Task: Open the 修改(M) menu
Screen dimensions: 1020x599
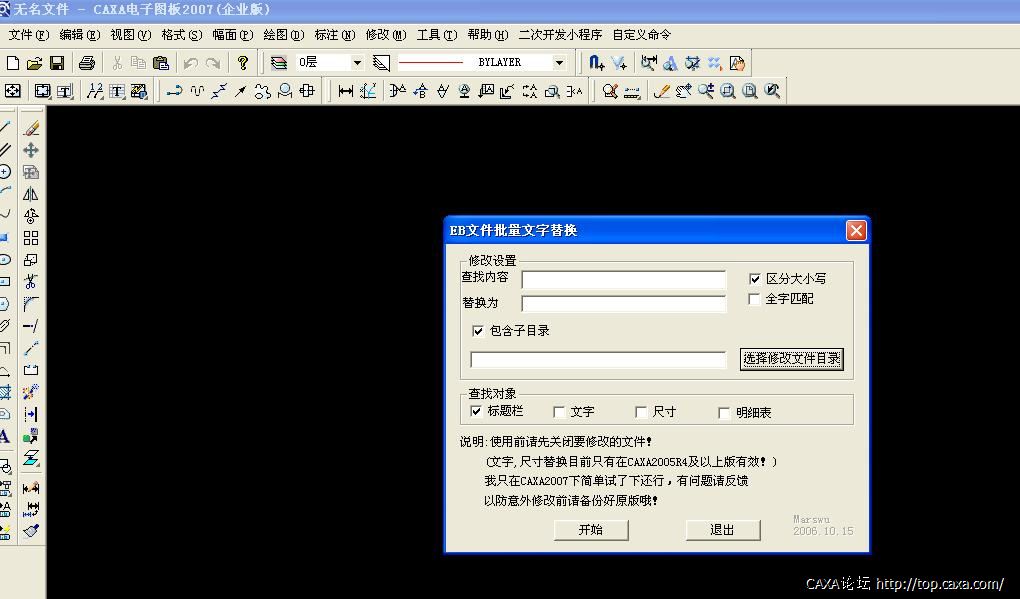Action: tap(386, 35)
